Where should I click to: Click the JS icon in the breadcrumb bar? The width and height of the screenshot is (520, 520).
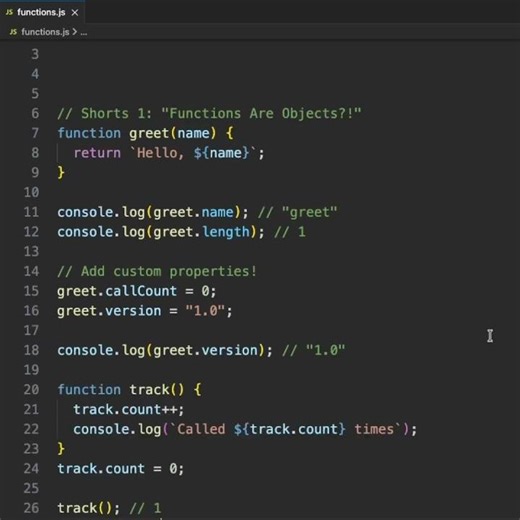[13, 32]
